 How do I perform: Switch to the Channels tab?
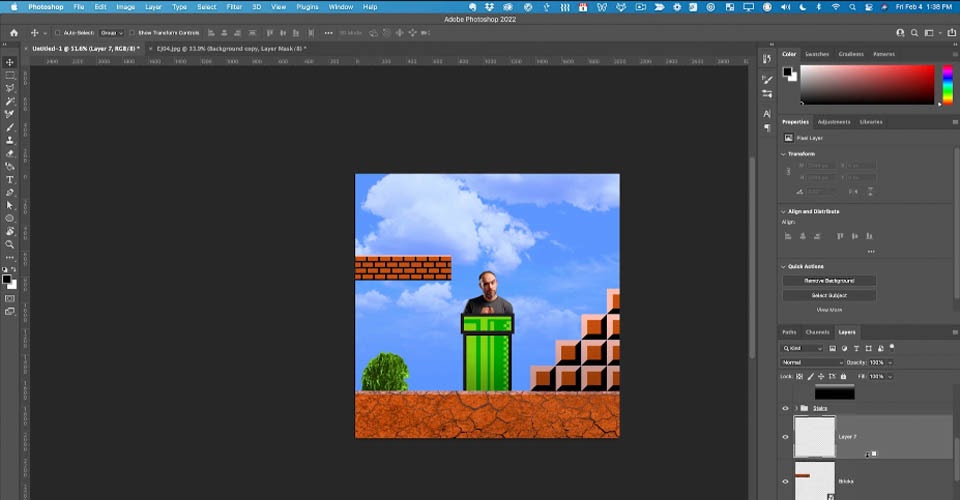coord(817,332)
